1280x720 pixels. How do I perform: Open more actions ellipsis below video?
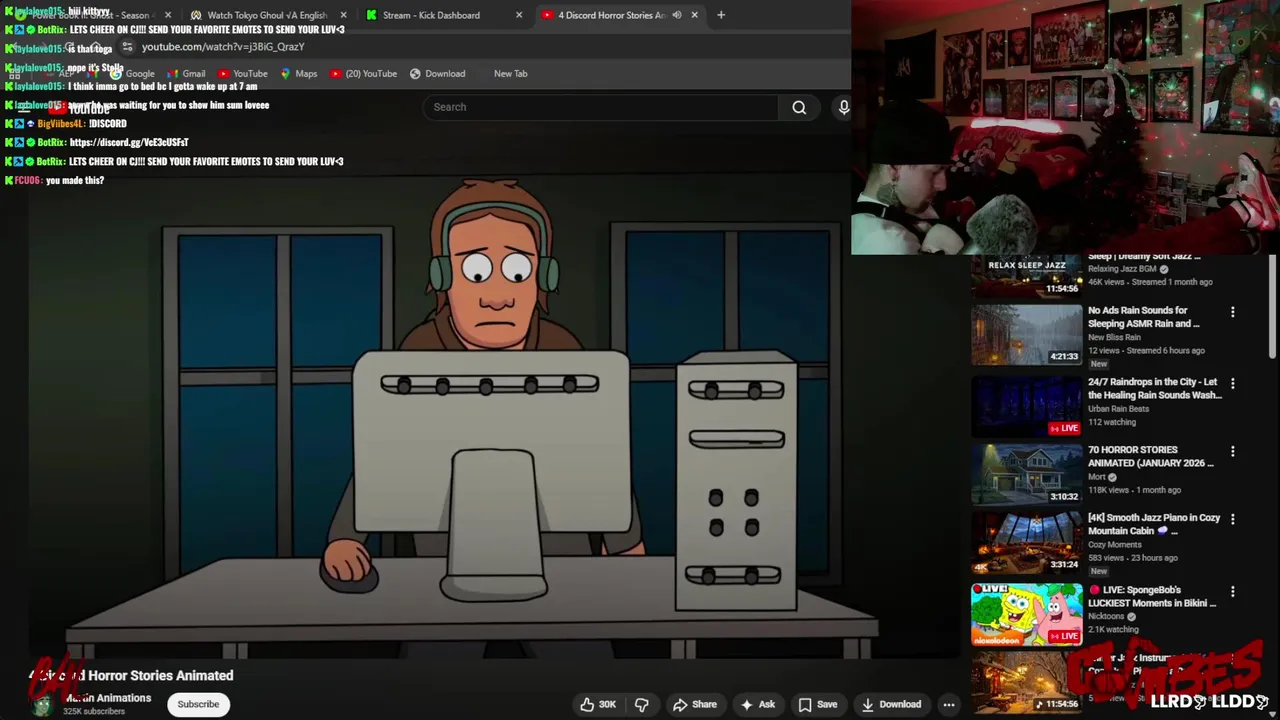[949, 704]
